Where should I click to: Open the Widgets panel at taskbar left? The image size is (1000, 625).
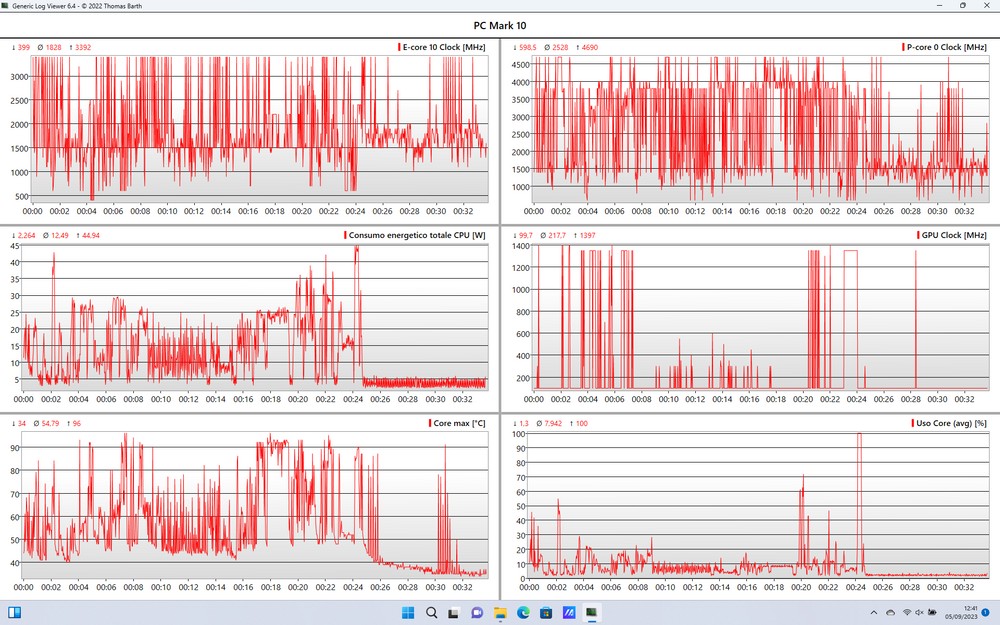(14, 613)
